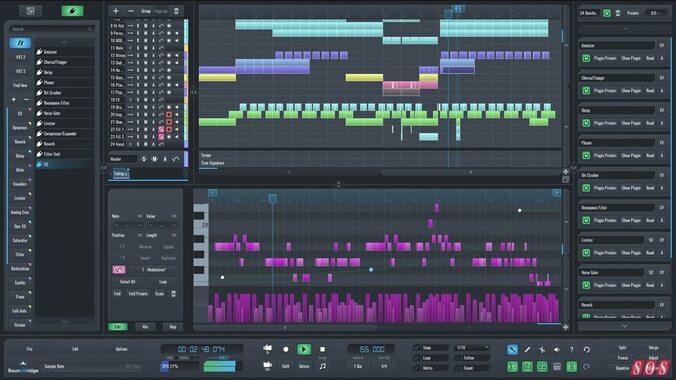Screen dimensions: 676x380
Task: Click Show Plugin for the Delay effect
Action: click(x=631, y=123)
